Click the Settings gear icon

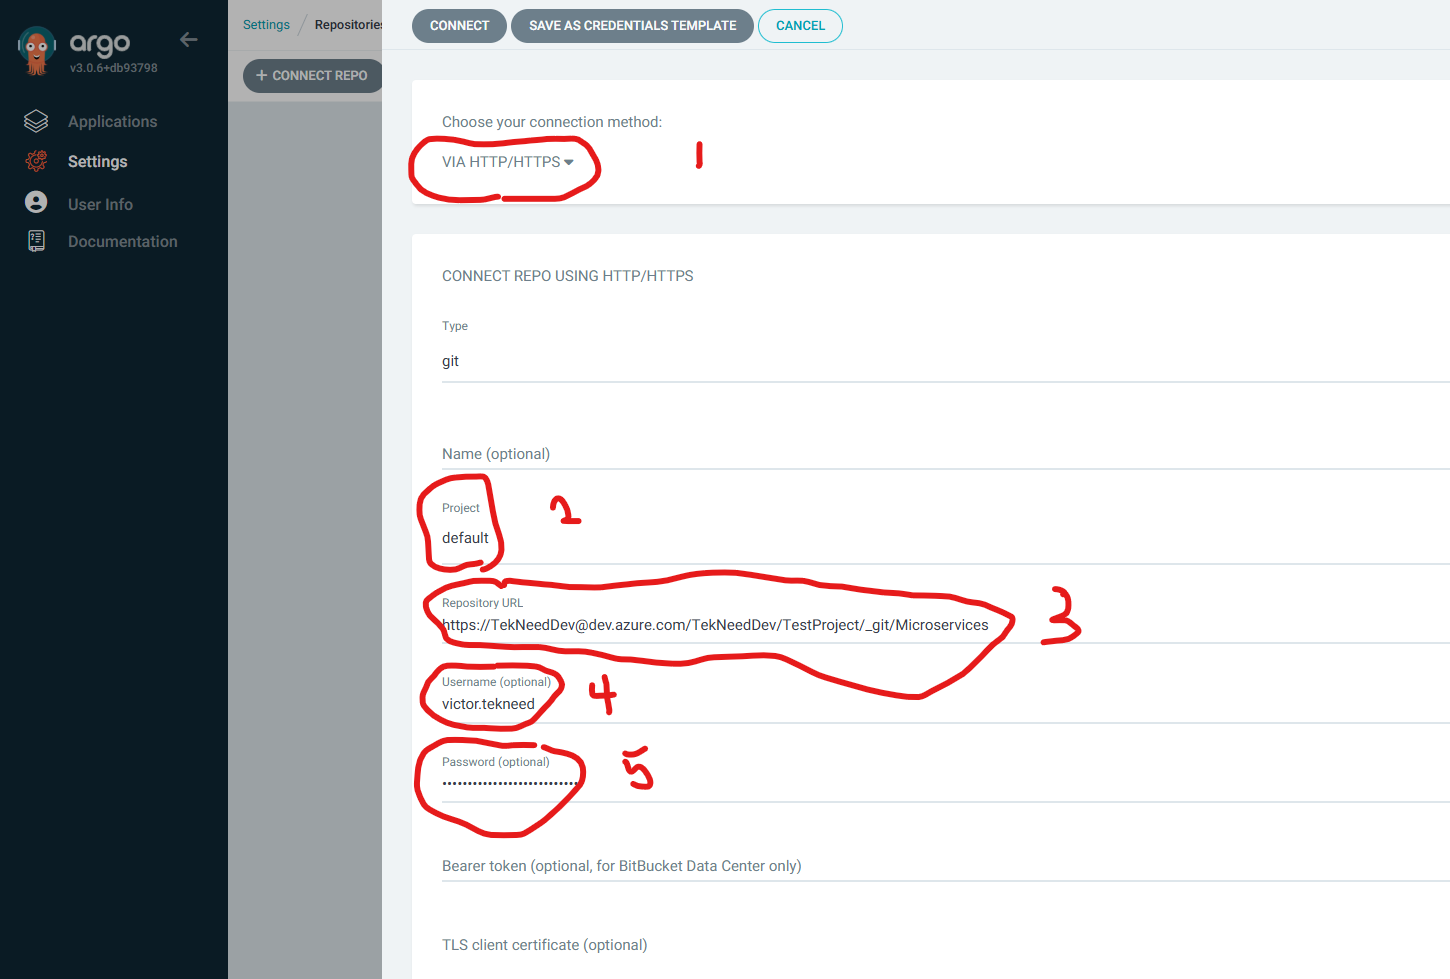tap(36, 161)
